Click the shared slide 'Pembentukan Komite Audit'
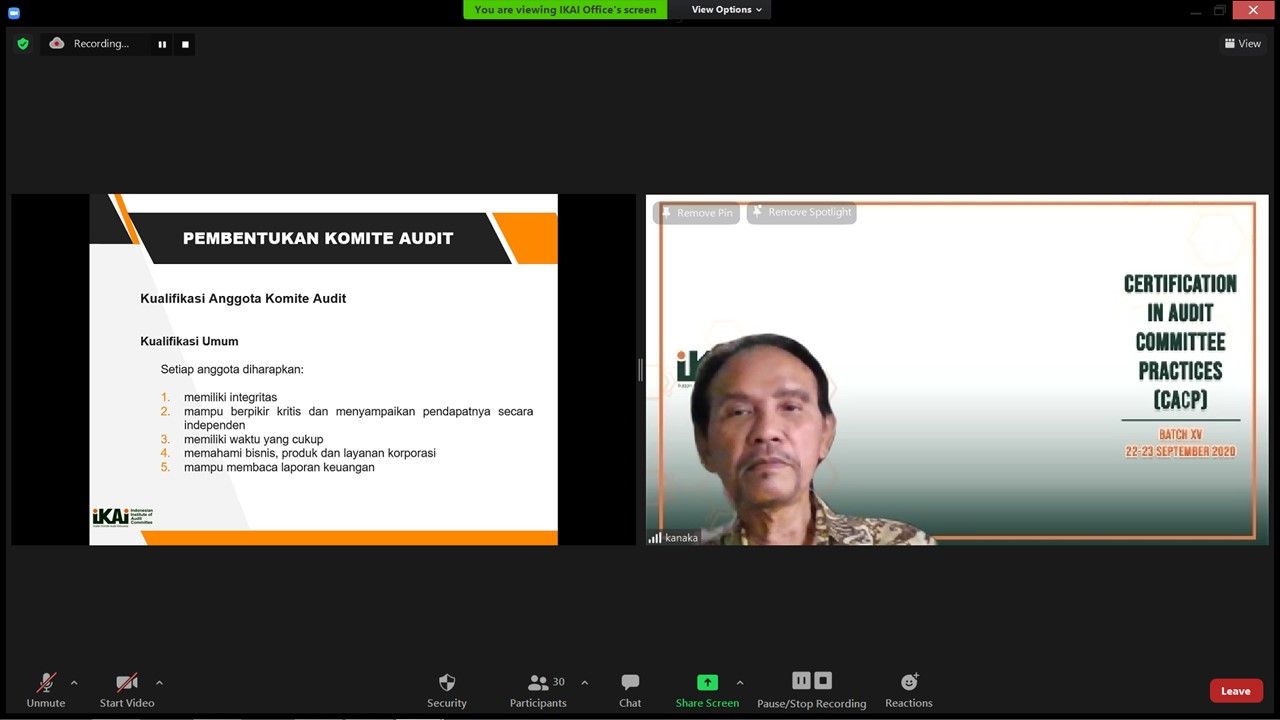 click(323, 369)
